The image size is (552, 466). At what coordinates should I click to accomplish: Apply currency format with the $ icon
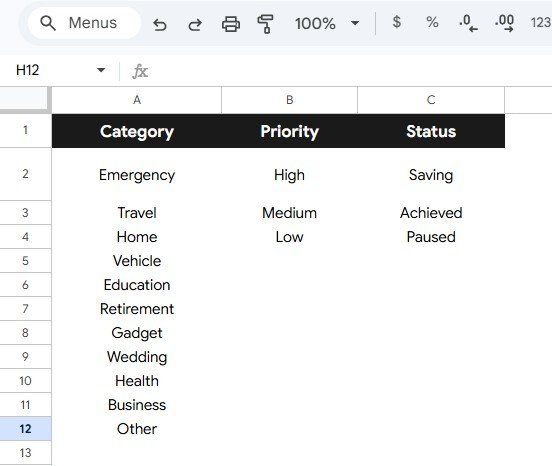pyautogui.click(x=397, y=22)
